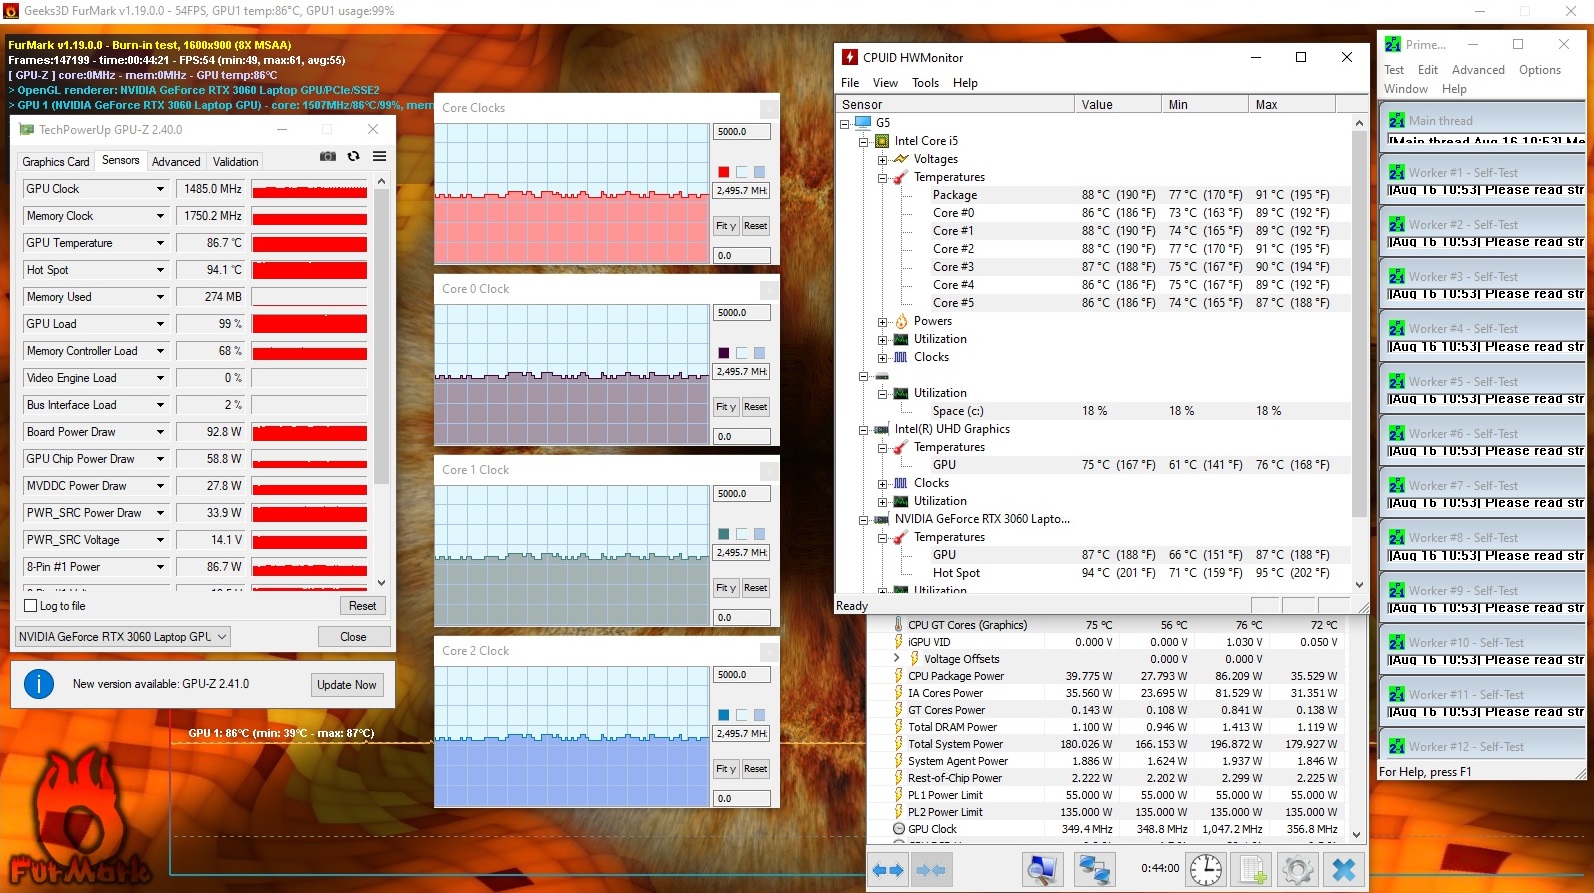Click the red color swatch on Core Clocks graph
The image size is (1594, 893).
724,172
